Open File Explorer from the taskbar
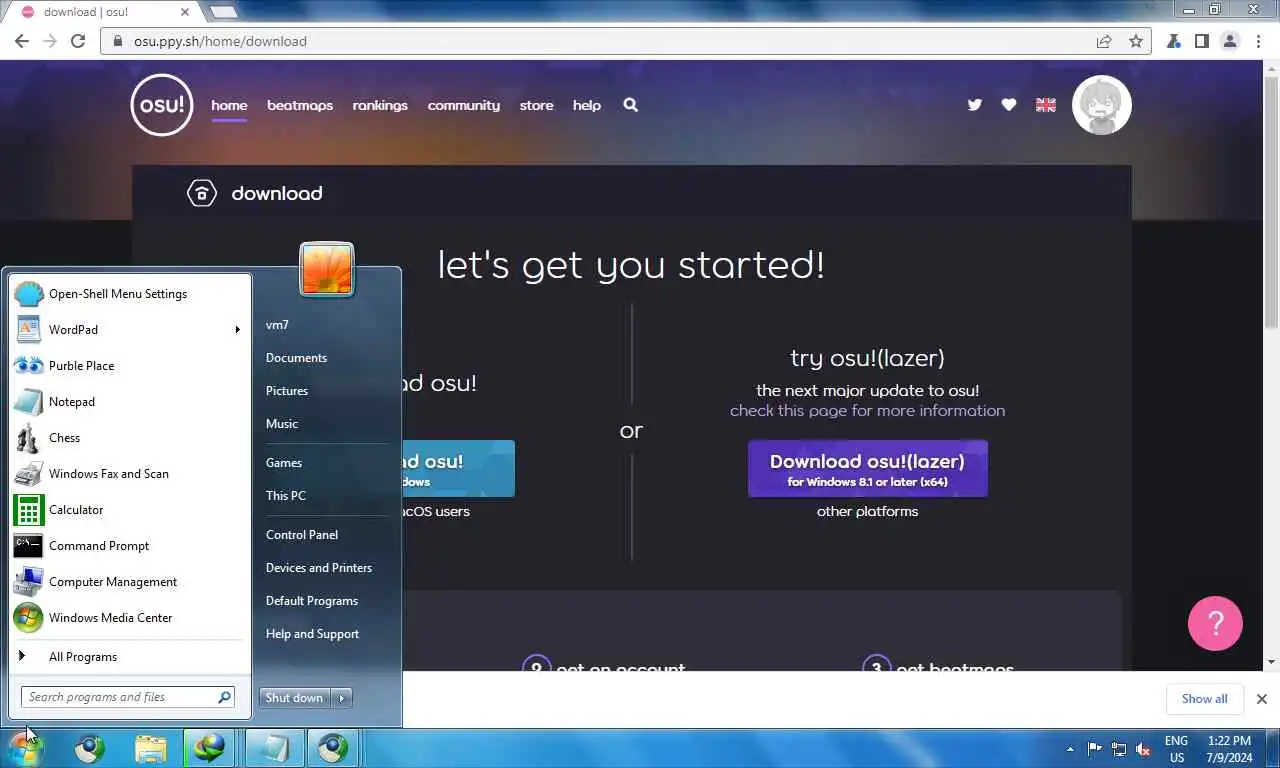 click(x=151, y=748)
